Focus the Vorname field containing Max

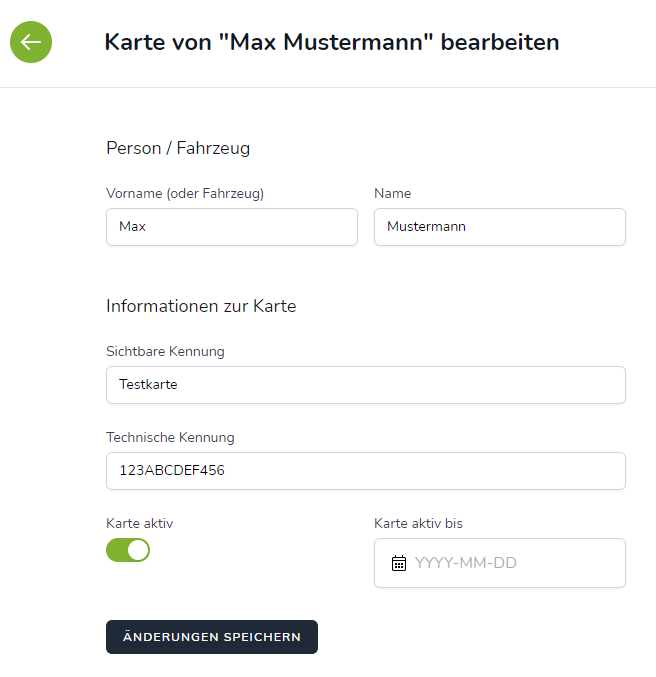[231, 227]
